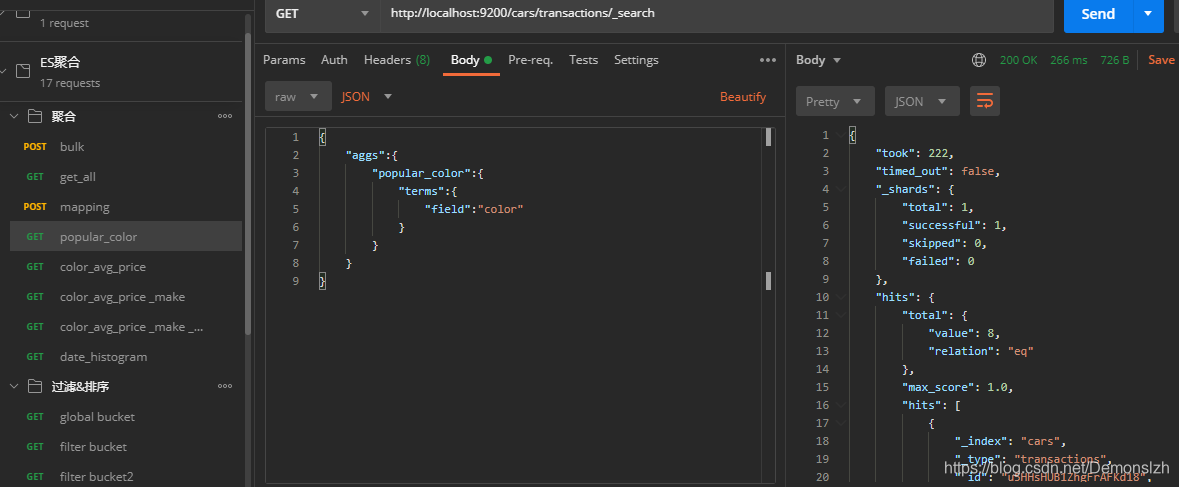The image size is (1179, 487).
Task: Open the 过滤&排序 folder options ellipsis
Action: tap(225, 387)
